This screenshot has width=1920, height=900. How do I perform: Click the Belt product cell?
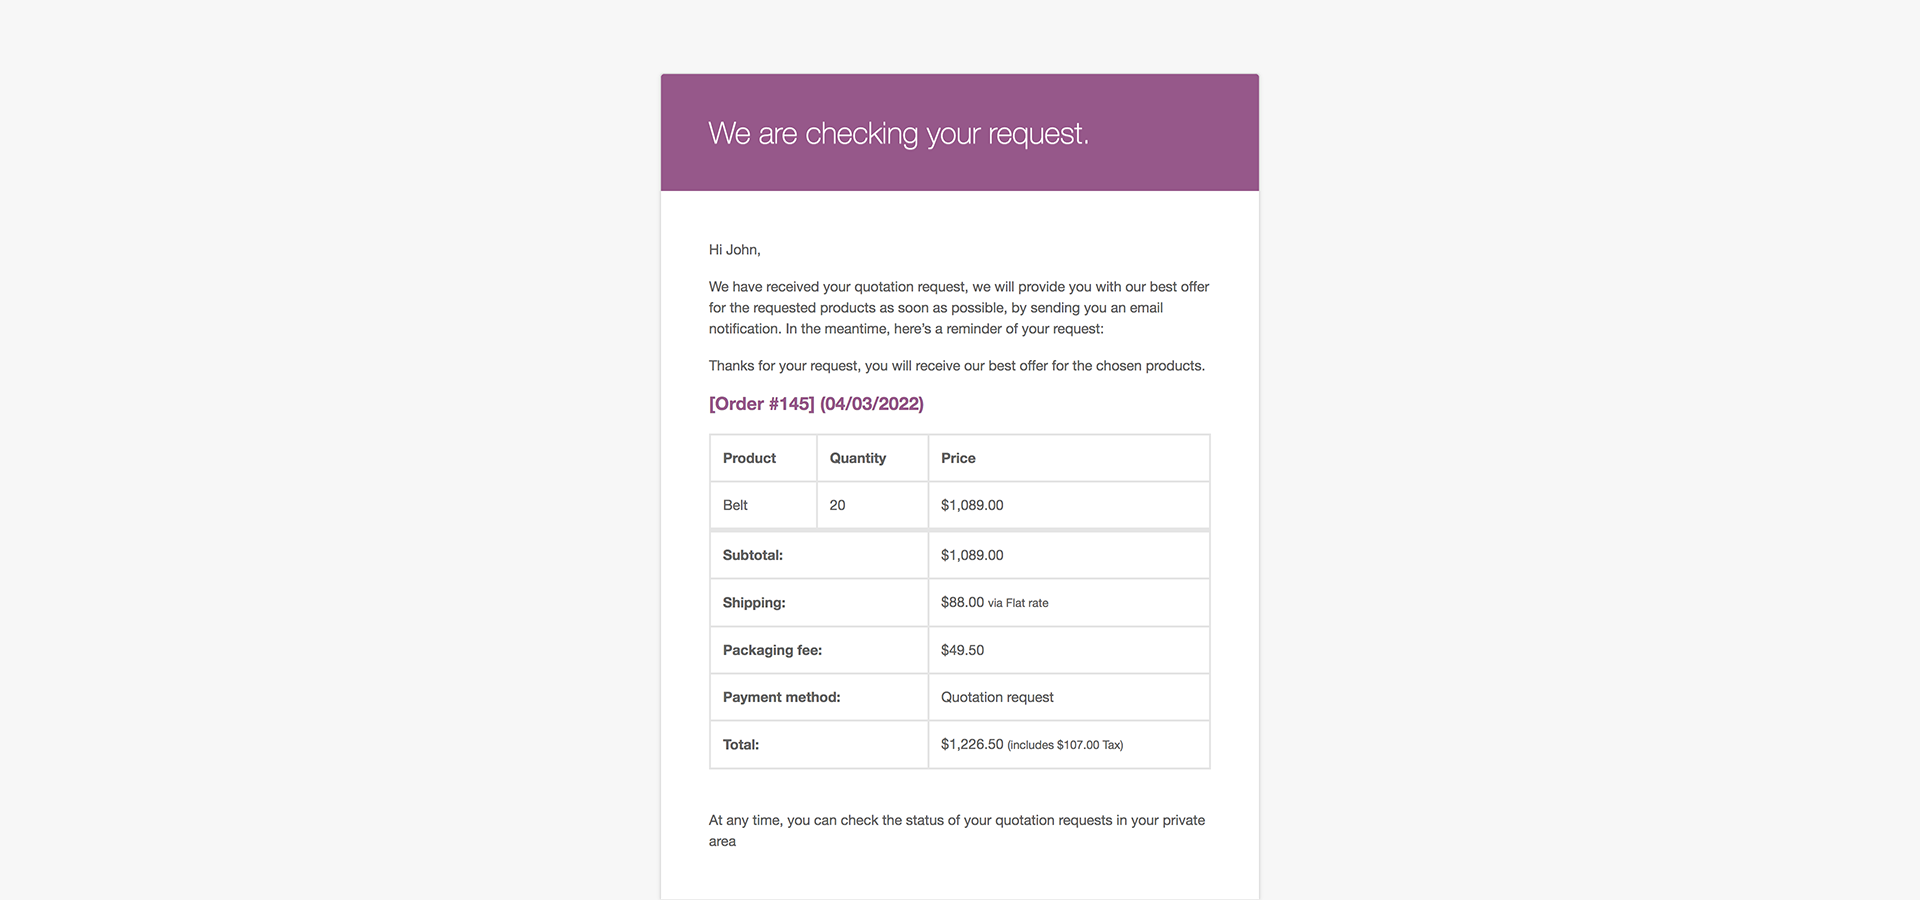[735, 505]
